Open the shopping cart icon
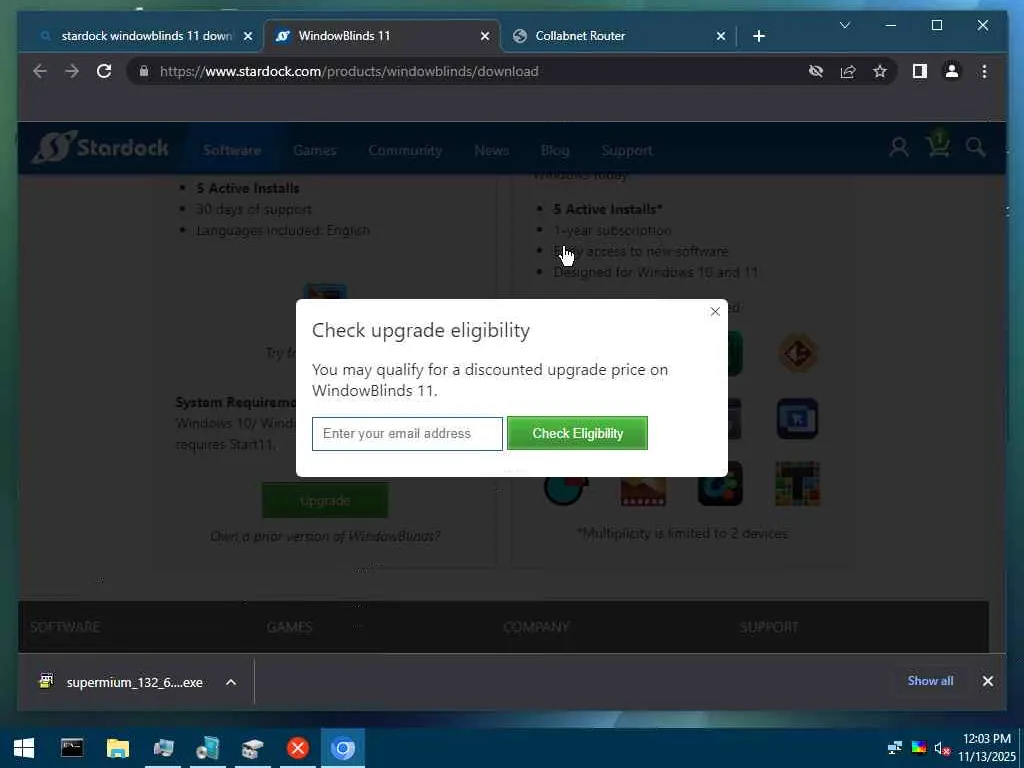This screenshot has width=1024, height=768. pyautogui.click(x=938, y=144)
